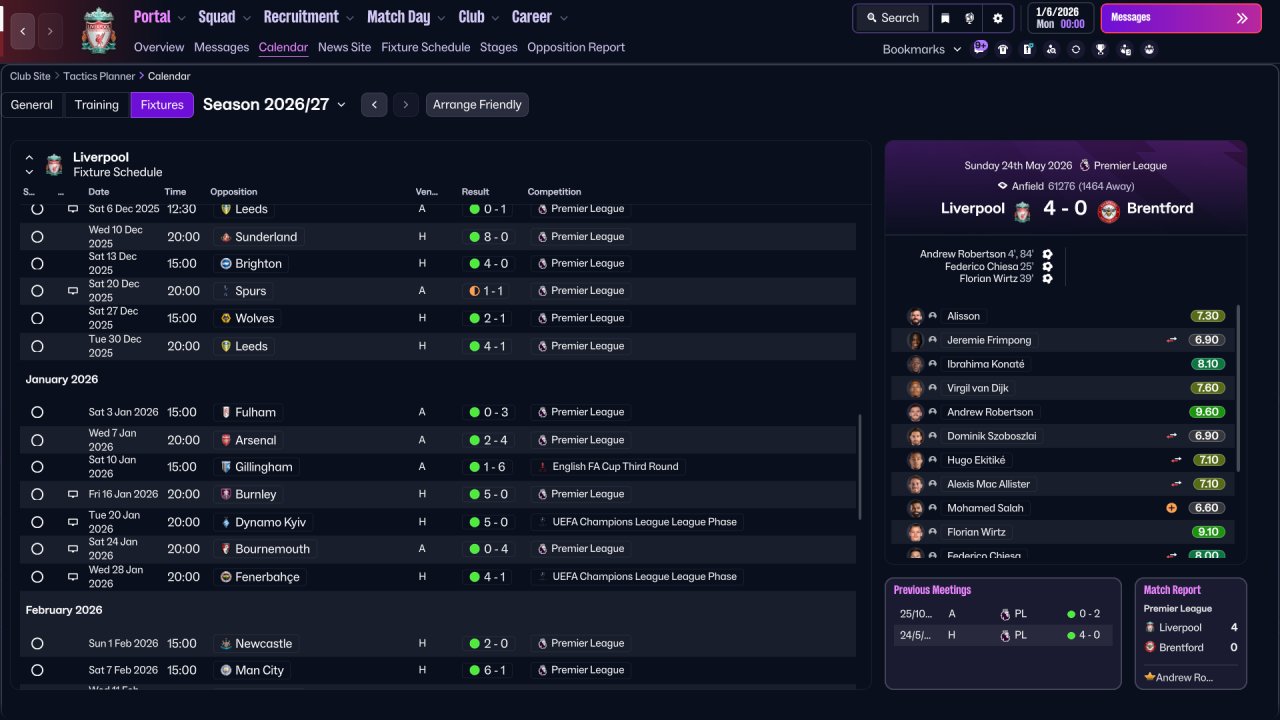
Task: Open the Season 2026/27 selector dropdown
Action: tap(275, 104)
